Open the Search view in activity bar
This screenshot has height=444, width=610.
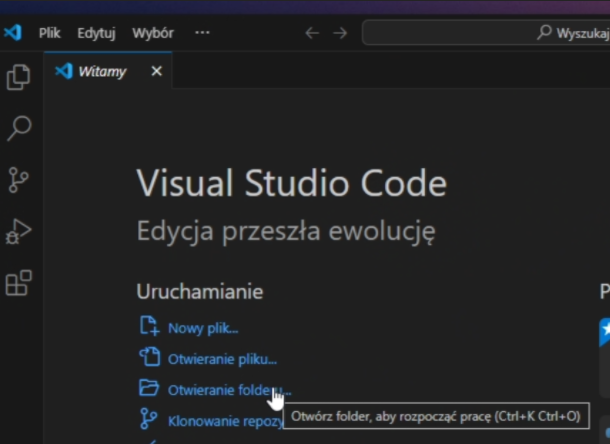(x=18, y=128)
